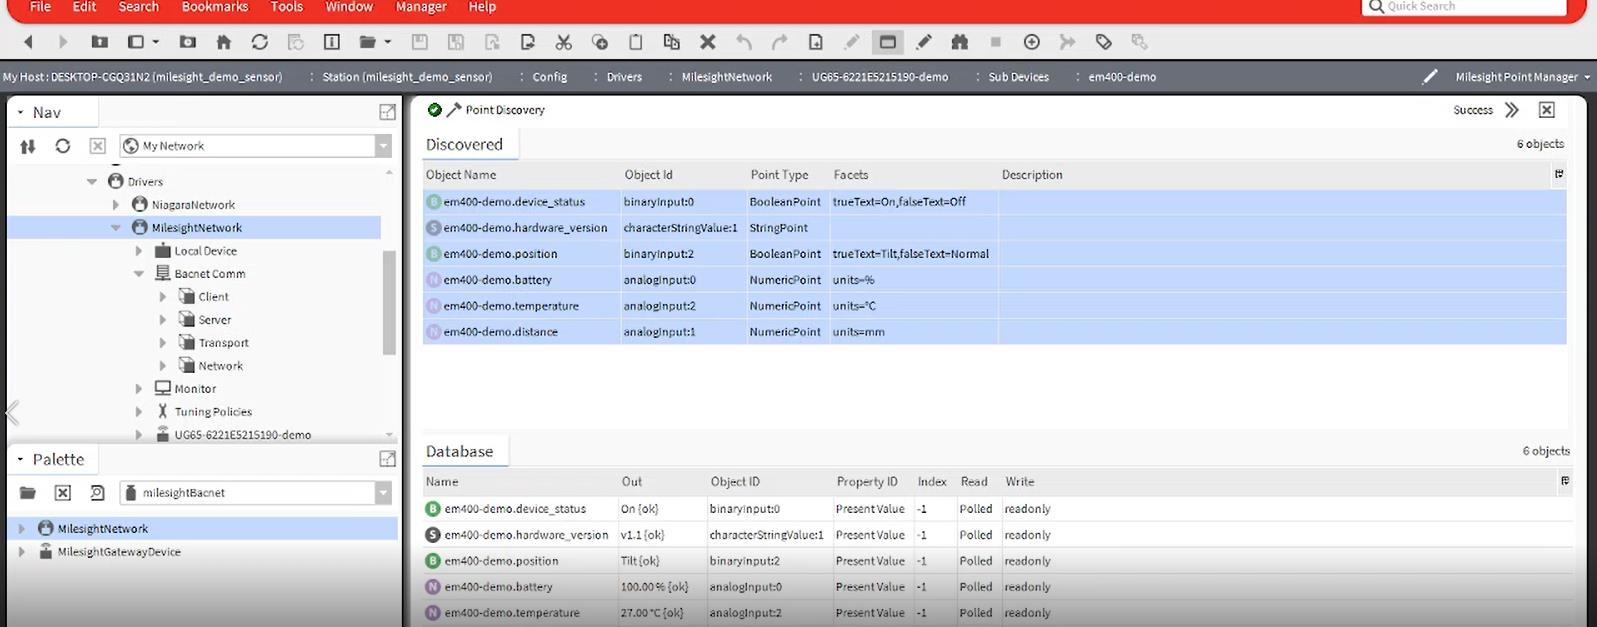Open the Help menu

(482, 7)
